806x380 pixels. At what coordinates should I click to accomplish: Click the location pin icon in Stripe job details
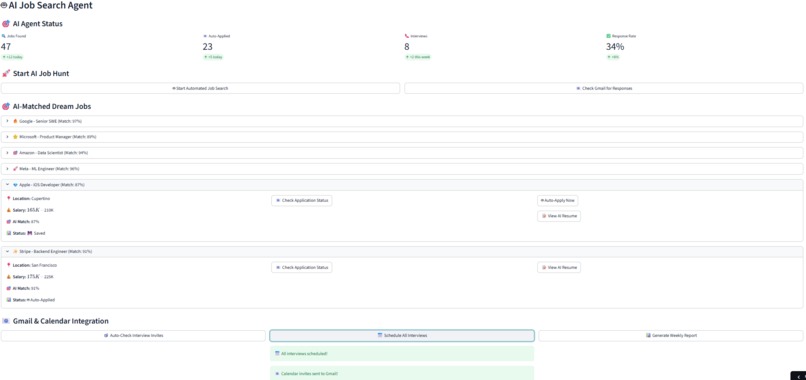click(8, 265)
